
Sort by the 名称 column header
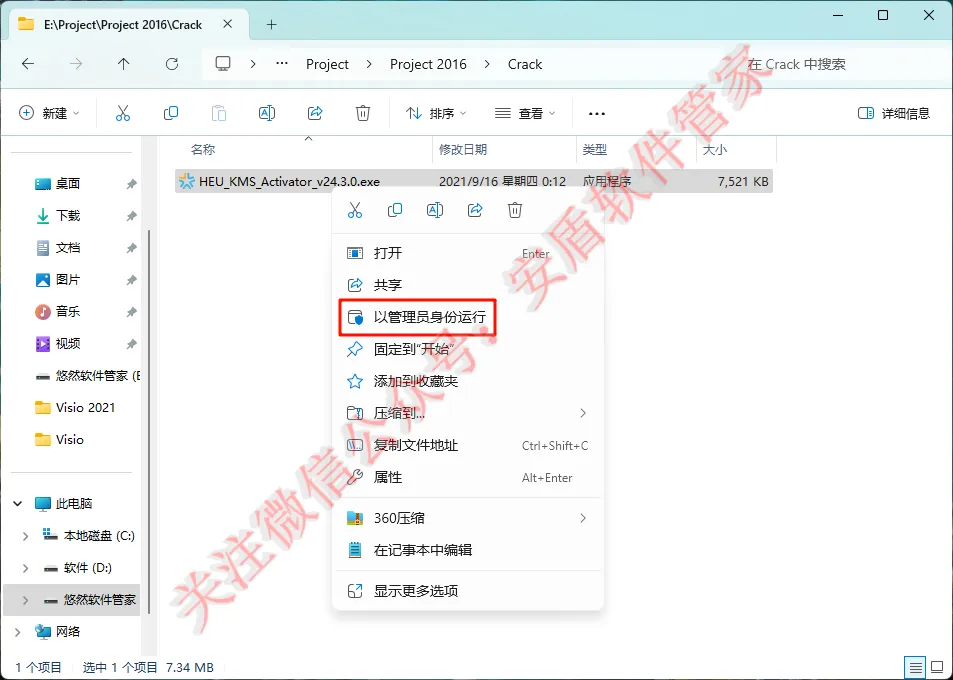pyautogui.click(x=304, y=149)
